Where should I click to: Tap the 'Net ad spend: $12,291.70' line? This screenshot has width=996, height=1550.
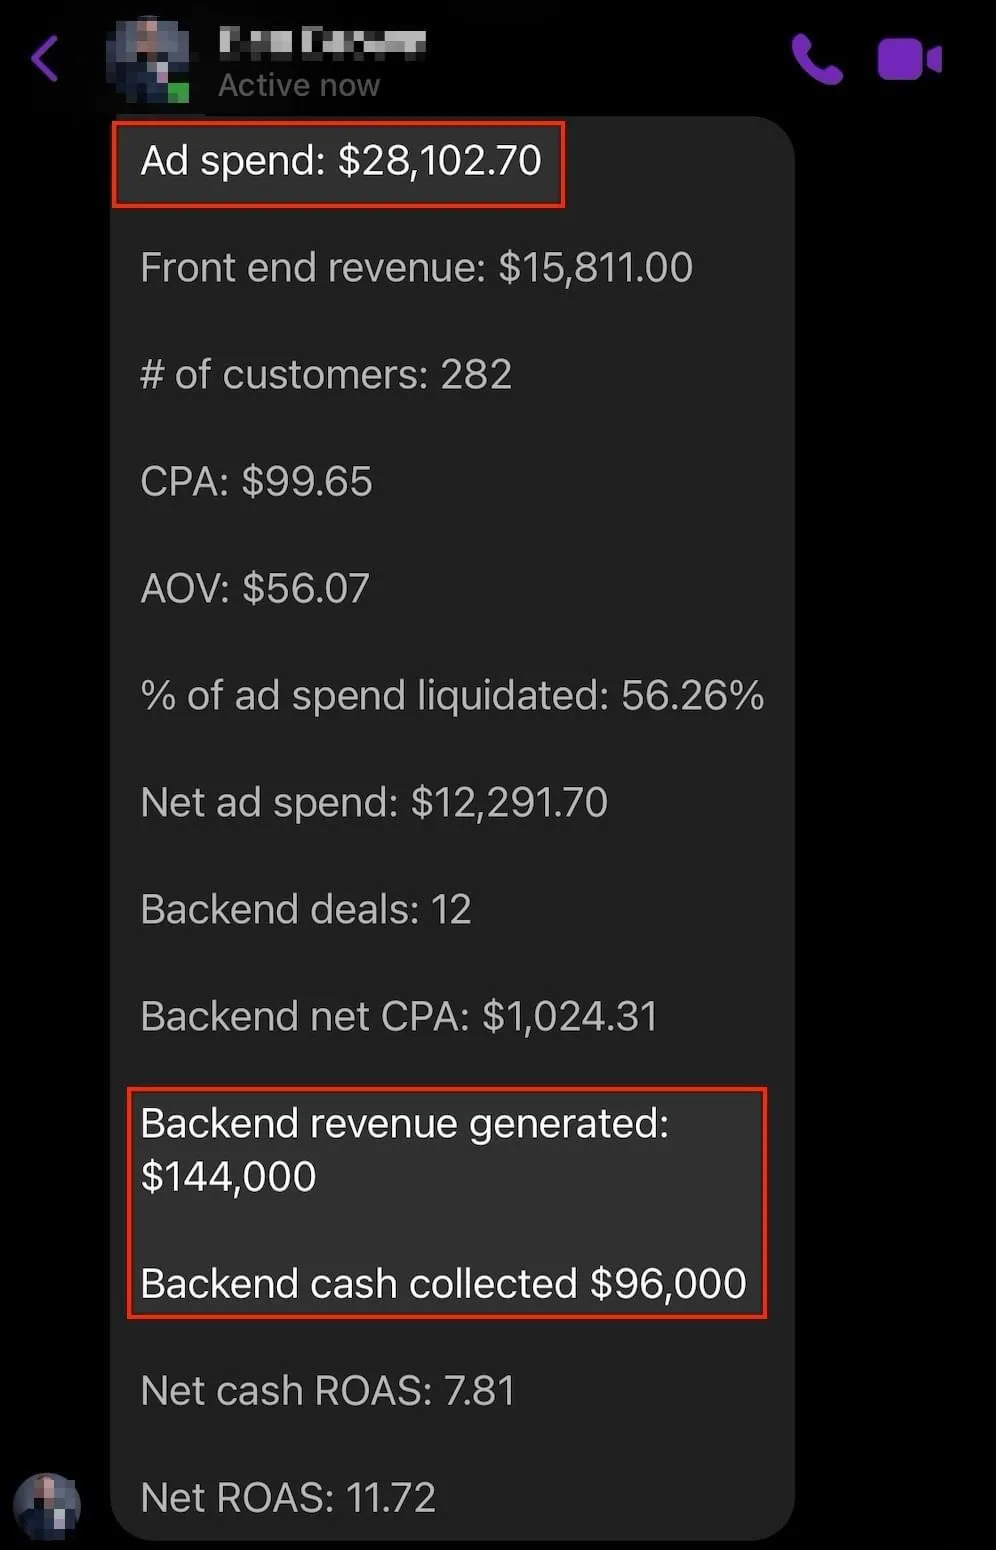(374, 803)
